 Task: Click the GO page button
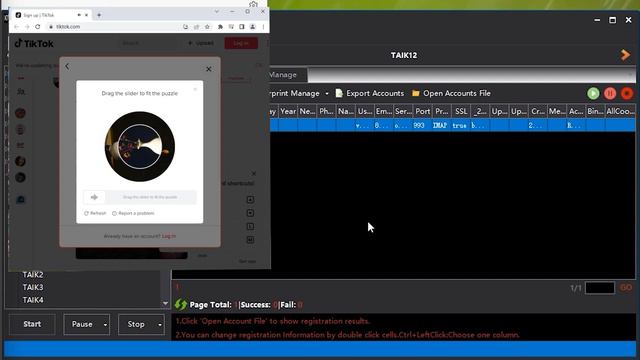pos(626,288)
